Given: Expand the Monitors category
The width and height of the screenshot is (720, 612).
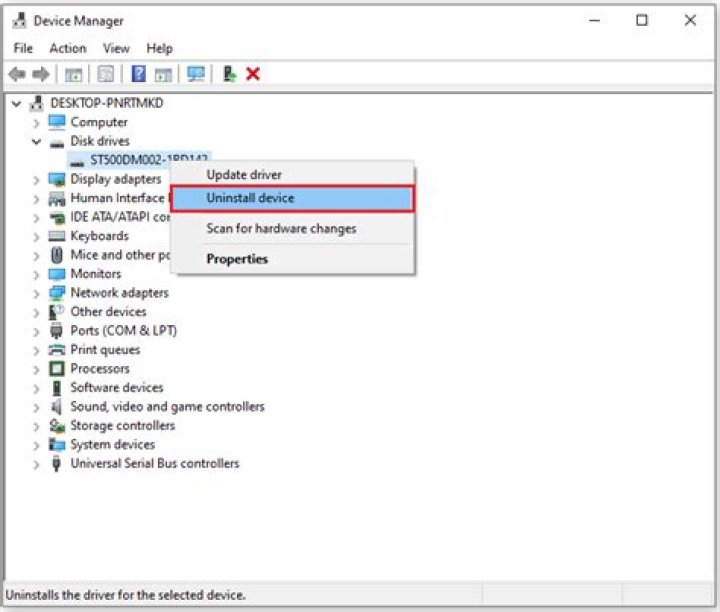Looking at the screenshot, I should pyautogui.click(x=36, y=275).
